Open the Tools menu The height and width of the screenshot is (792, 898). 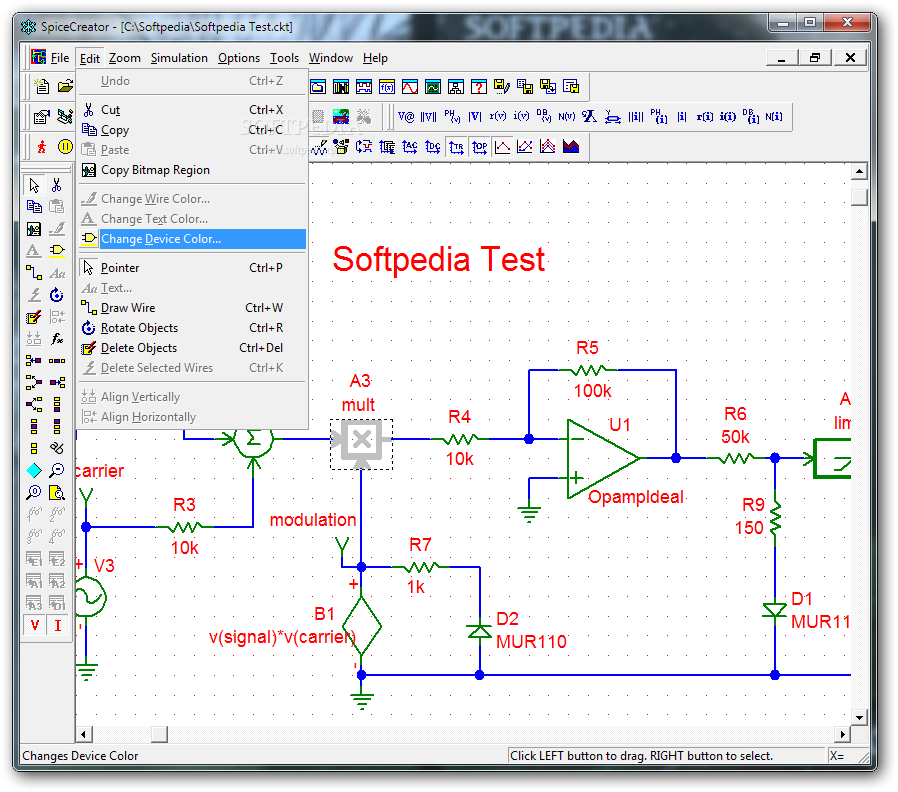(285, 58)
